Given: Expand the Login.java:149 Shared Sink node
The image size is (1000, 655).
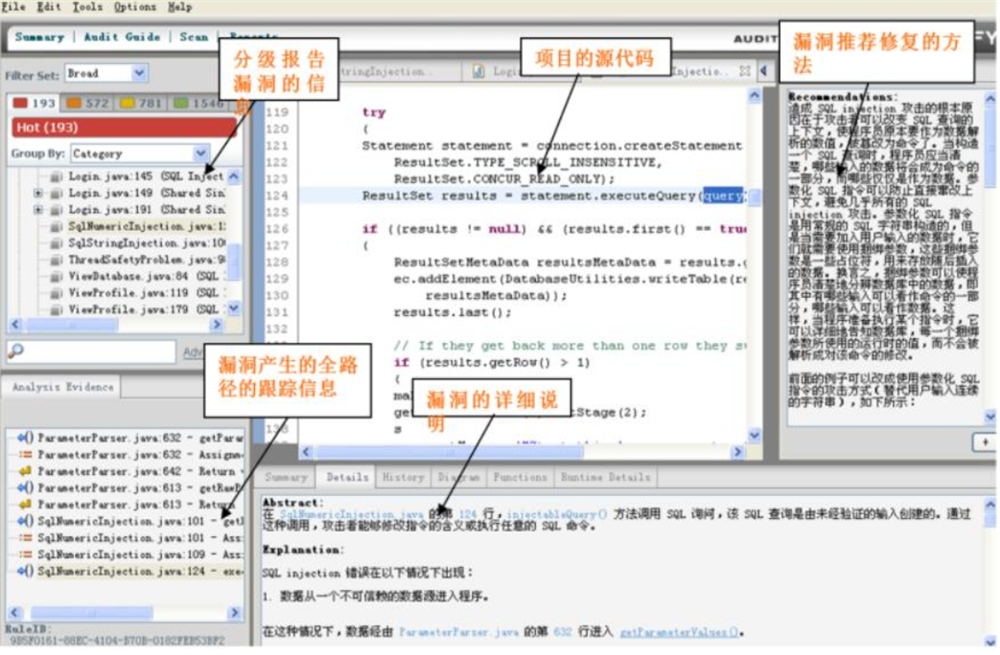Looking at the screenshot, I should (38, 193).
